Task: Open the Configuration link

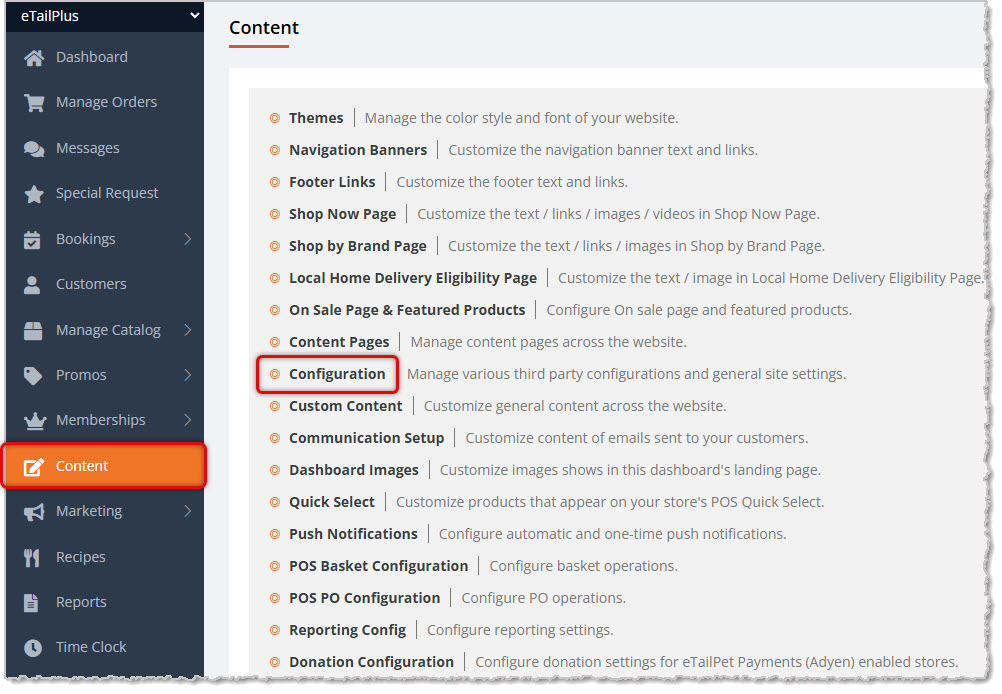Action: coord(337,374)
